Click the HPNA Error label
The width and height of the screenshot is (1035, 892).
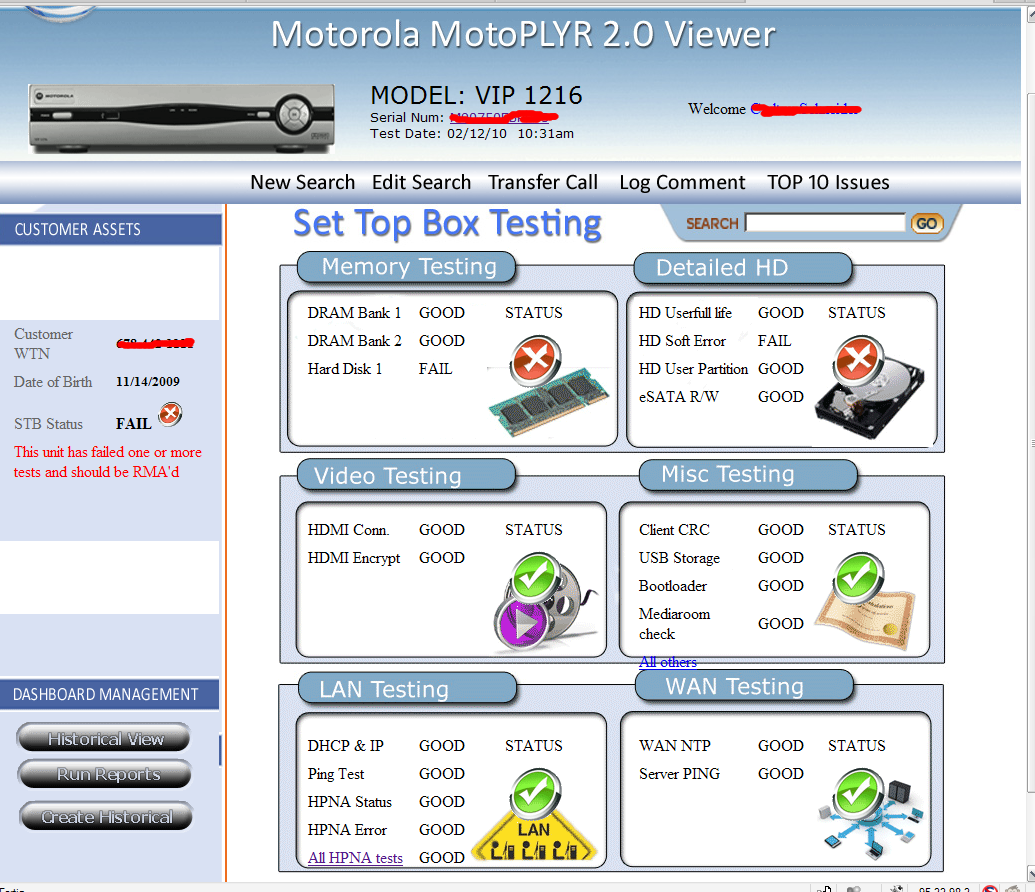[x=347, y=830]
